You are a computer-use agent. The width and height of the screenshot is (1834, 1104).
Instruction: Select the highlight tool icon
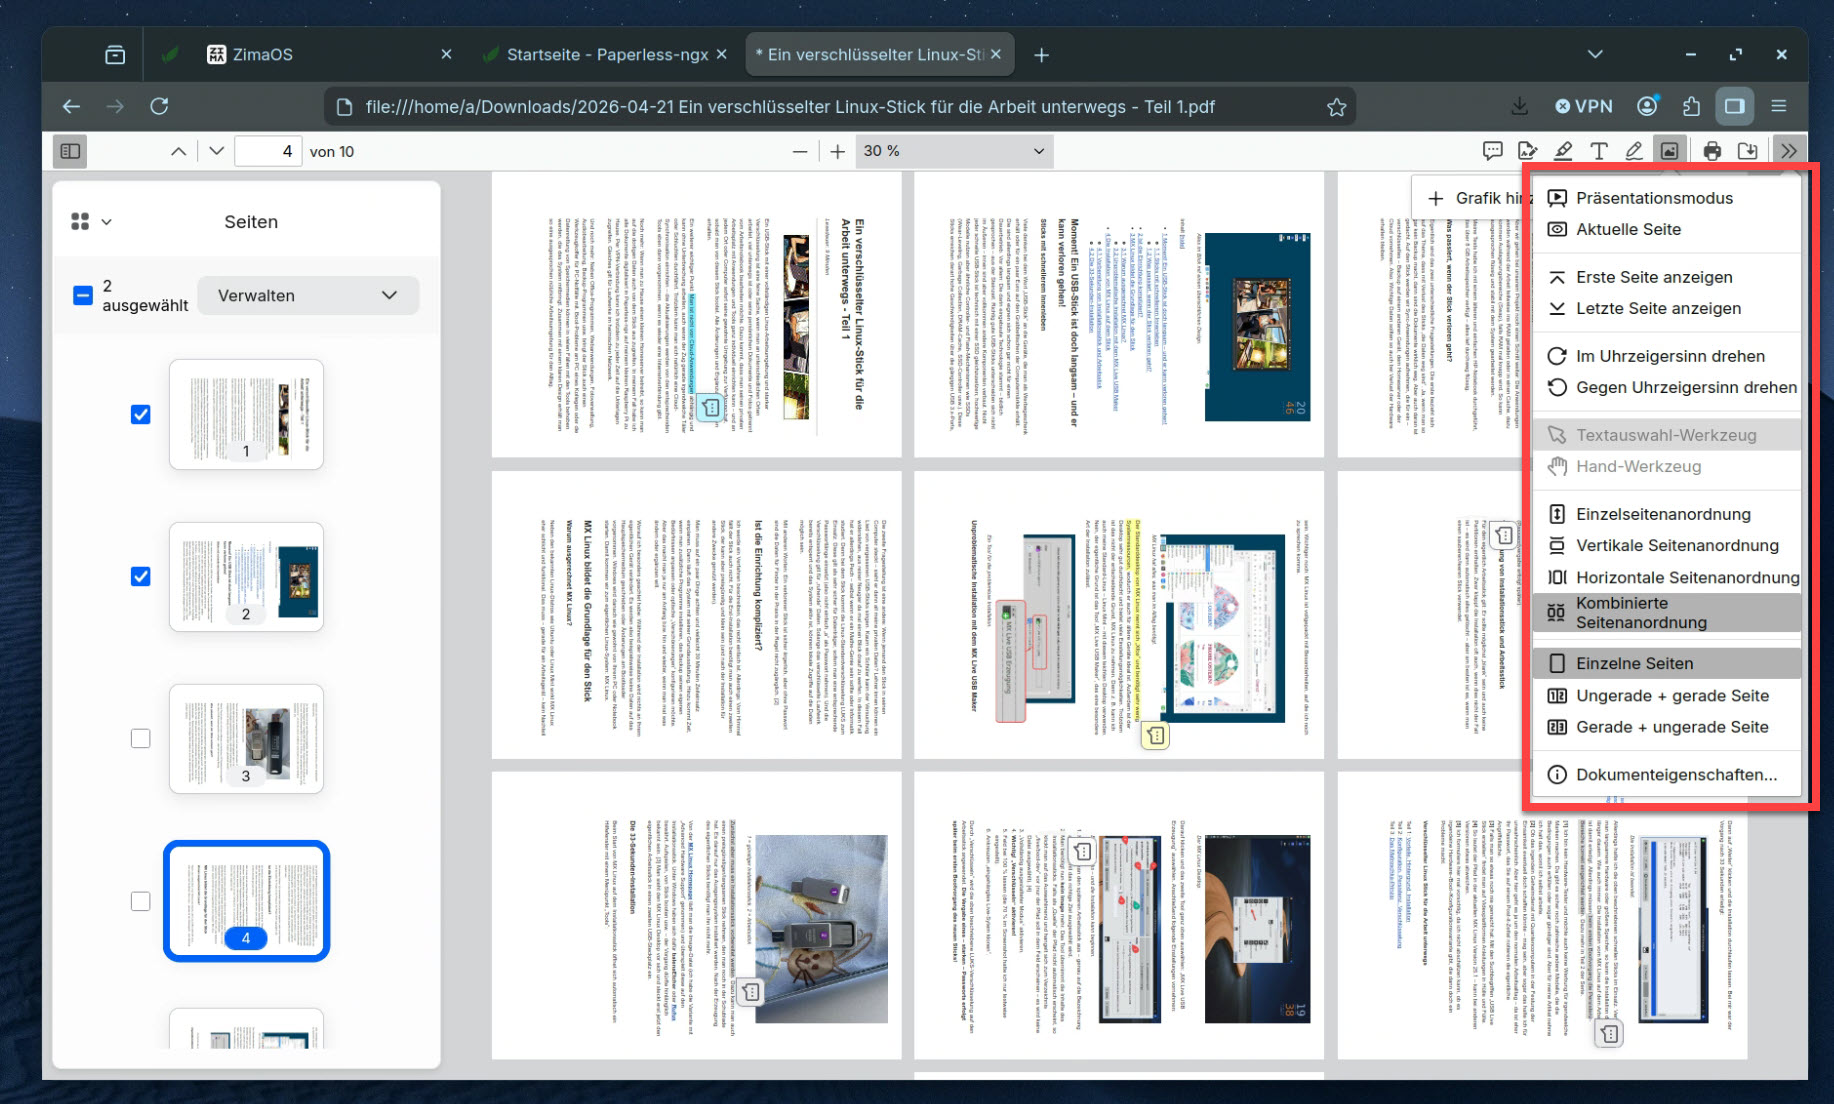1563,151
